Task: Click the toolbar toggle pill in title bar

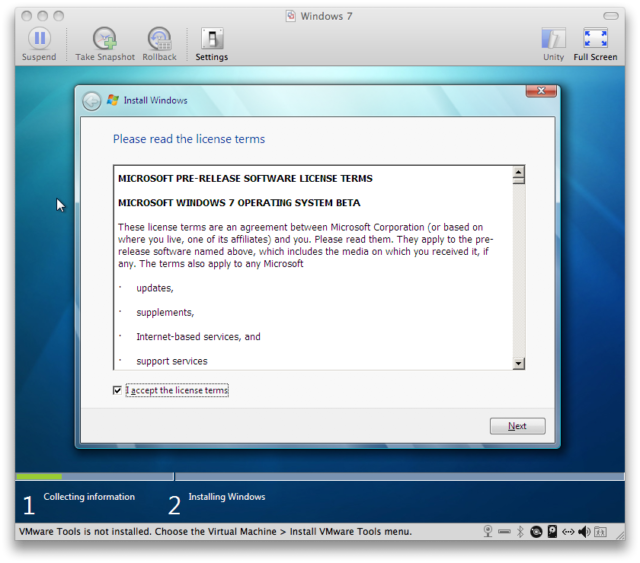Action: coord(611,16)
